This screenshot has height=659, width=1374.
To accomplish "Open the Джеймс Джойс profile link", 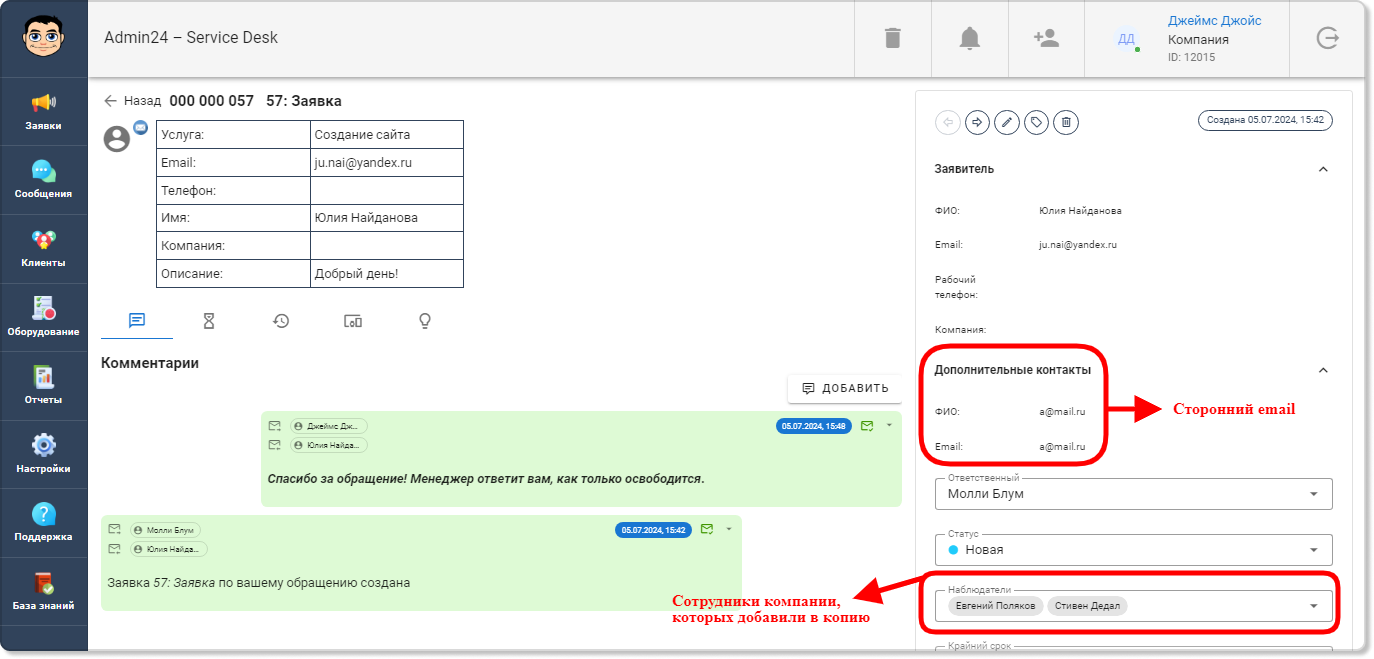I will tap(1214, 21).
